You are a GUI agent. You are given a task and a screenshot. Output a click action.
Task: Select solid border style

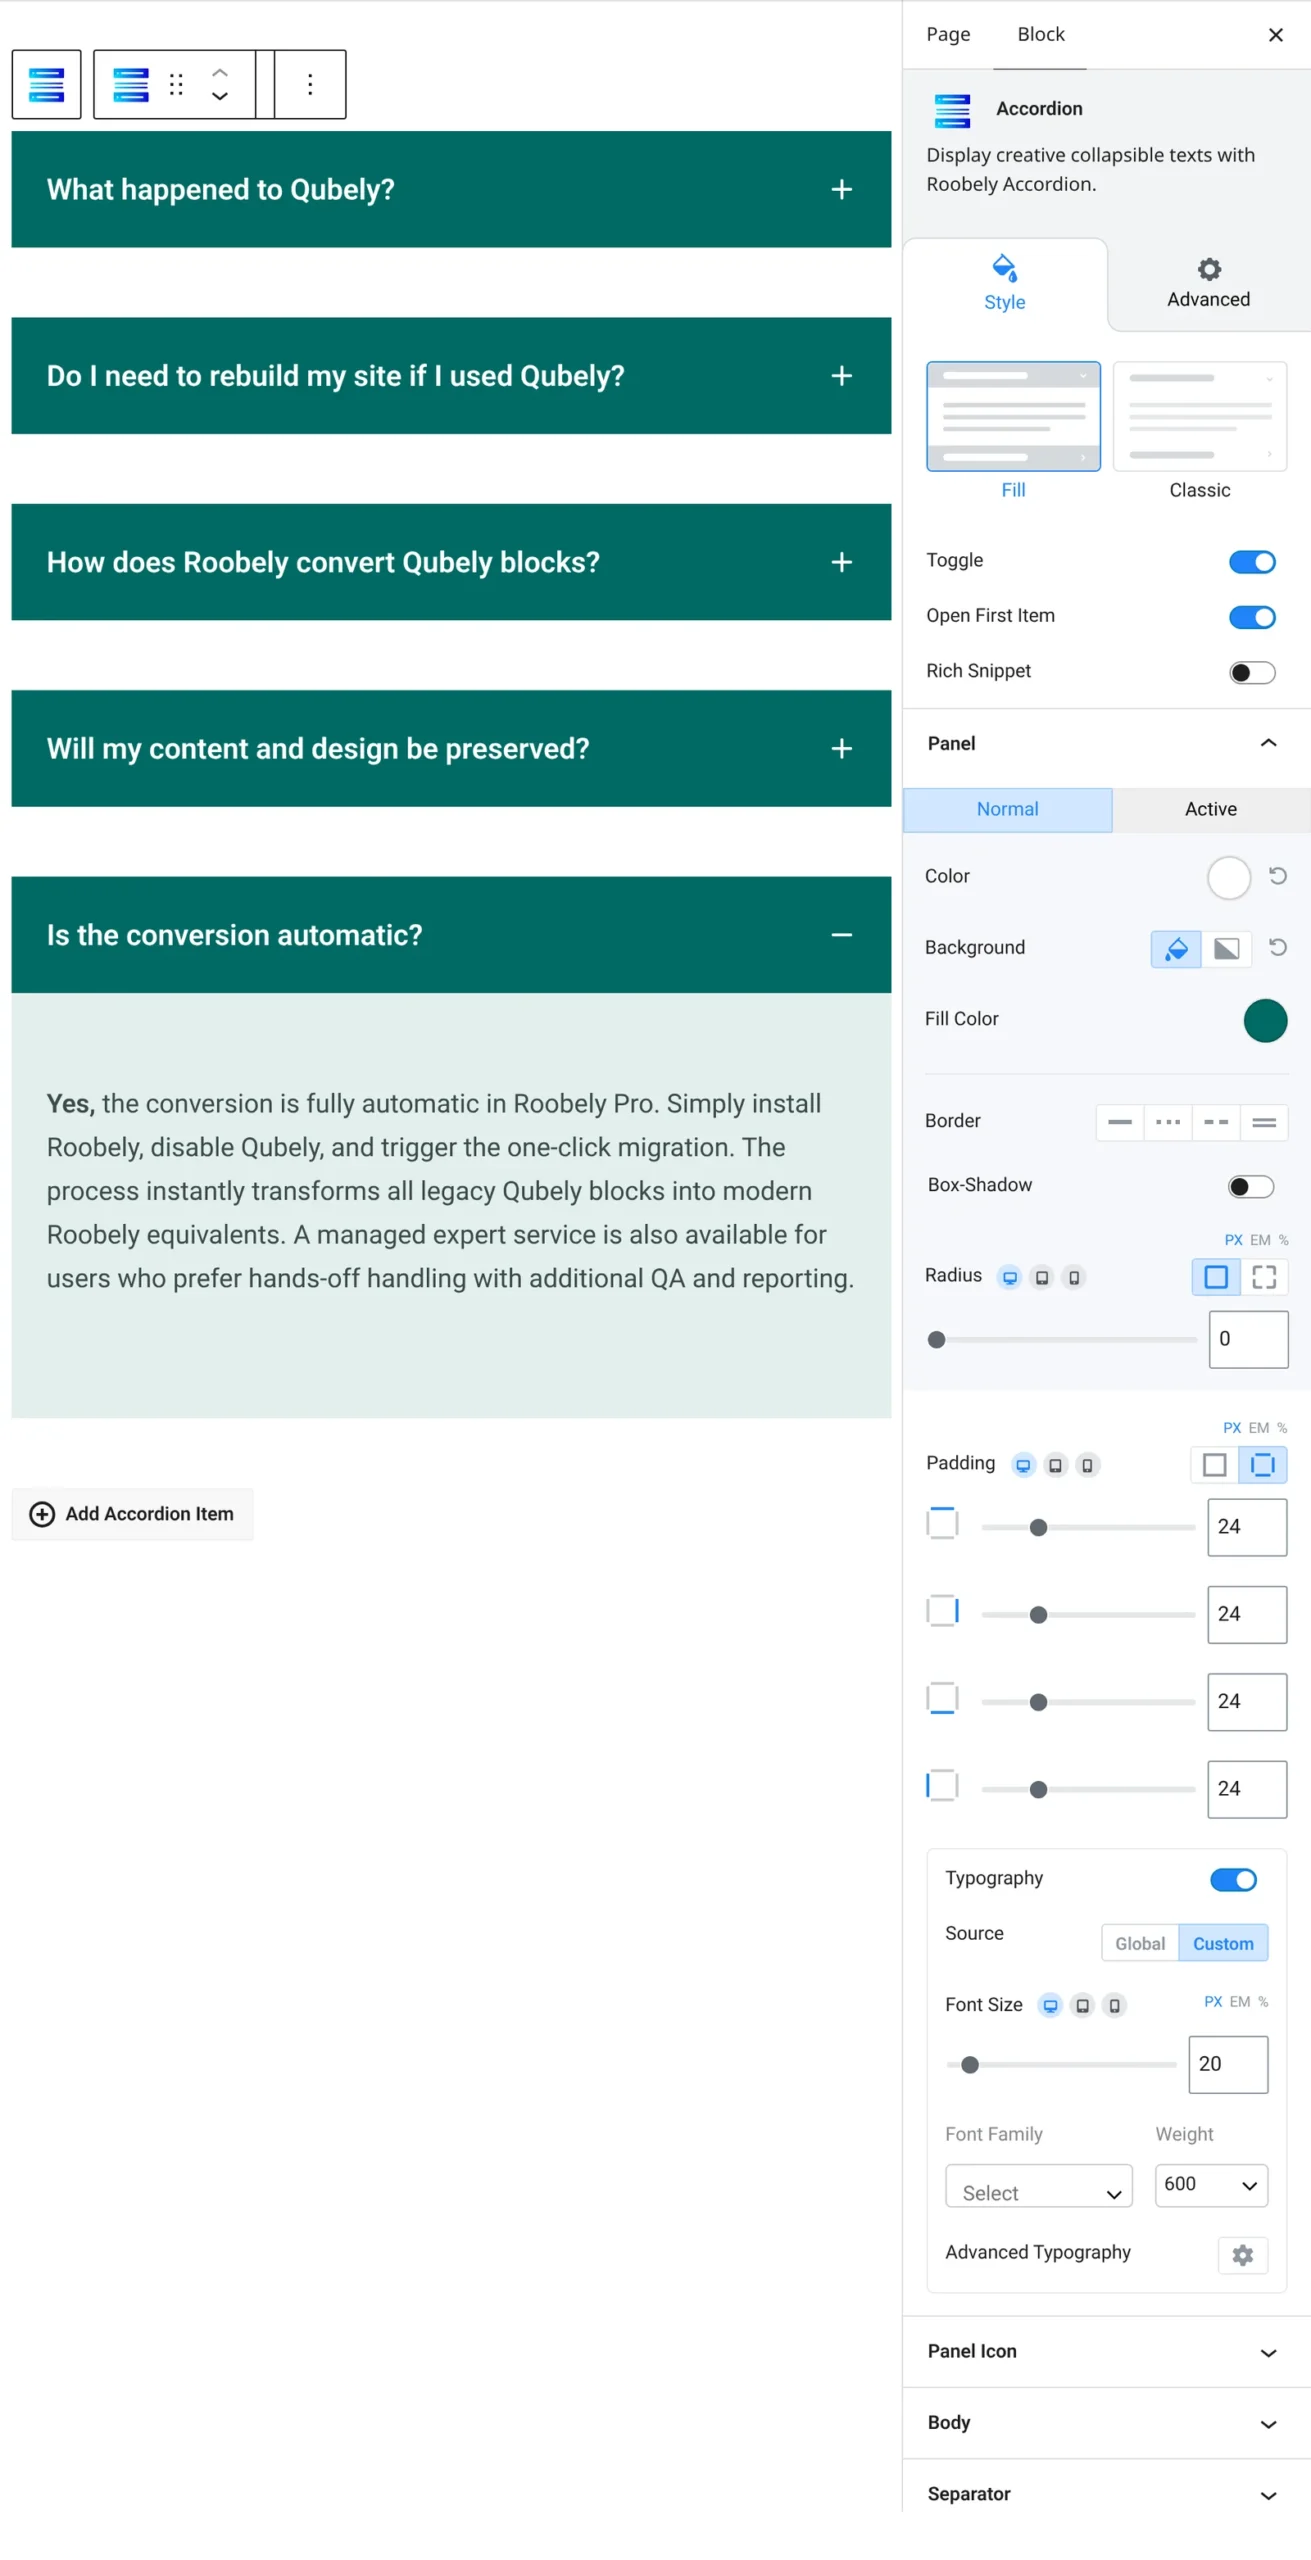(x=1120, y=1122)
